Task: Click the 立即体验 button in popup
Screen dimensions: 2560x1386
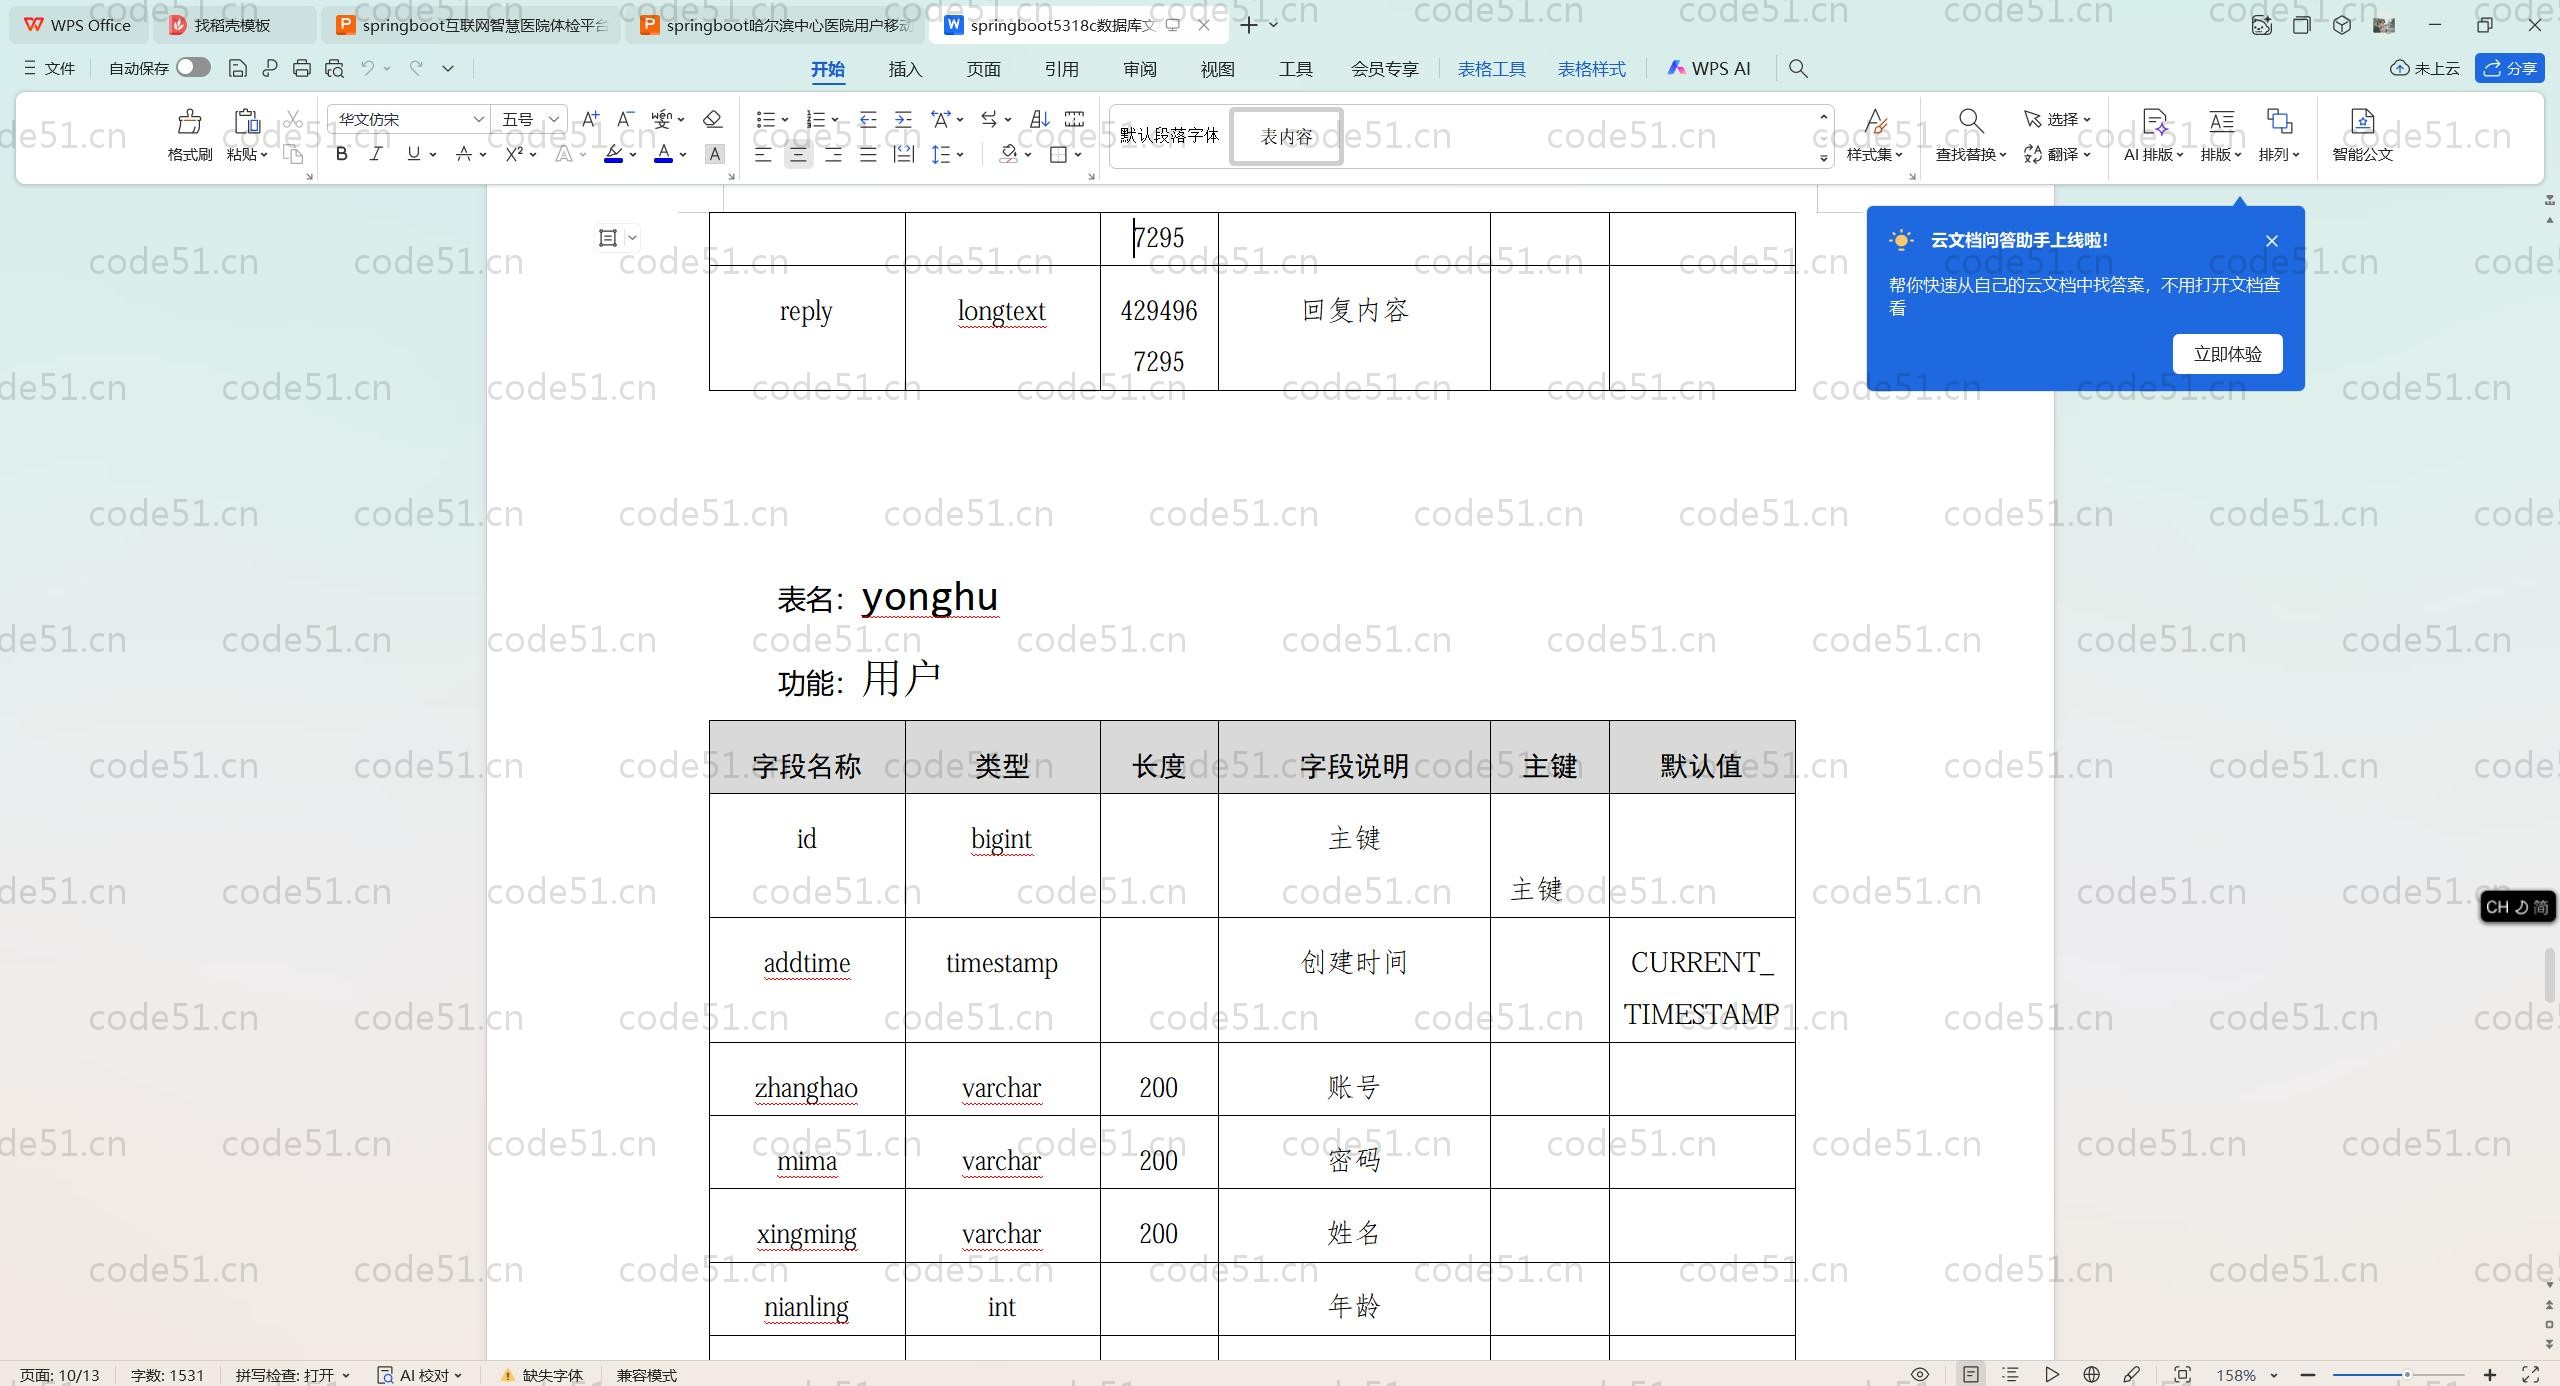Action: 2227,354
